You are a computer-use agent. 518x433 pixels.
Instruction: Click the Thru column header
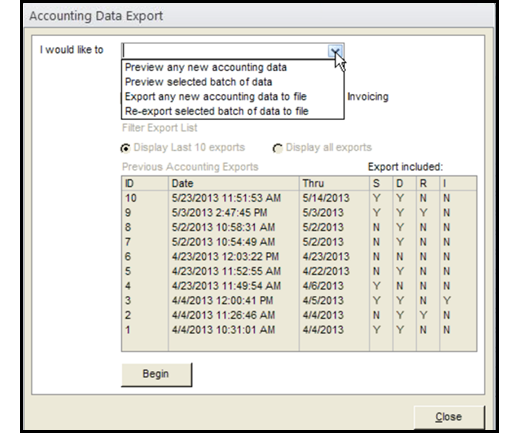(334, 184)
